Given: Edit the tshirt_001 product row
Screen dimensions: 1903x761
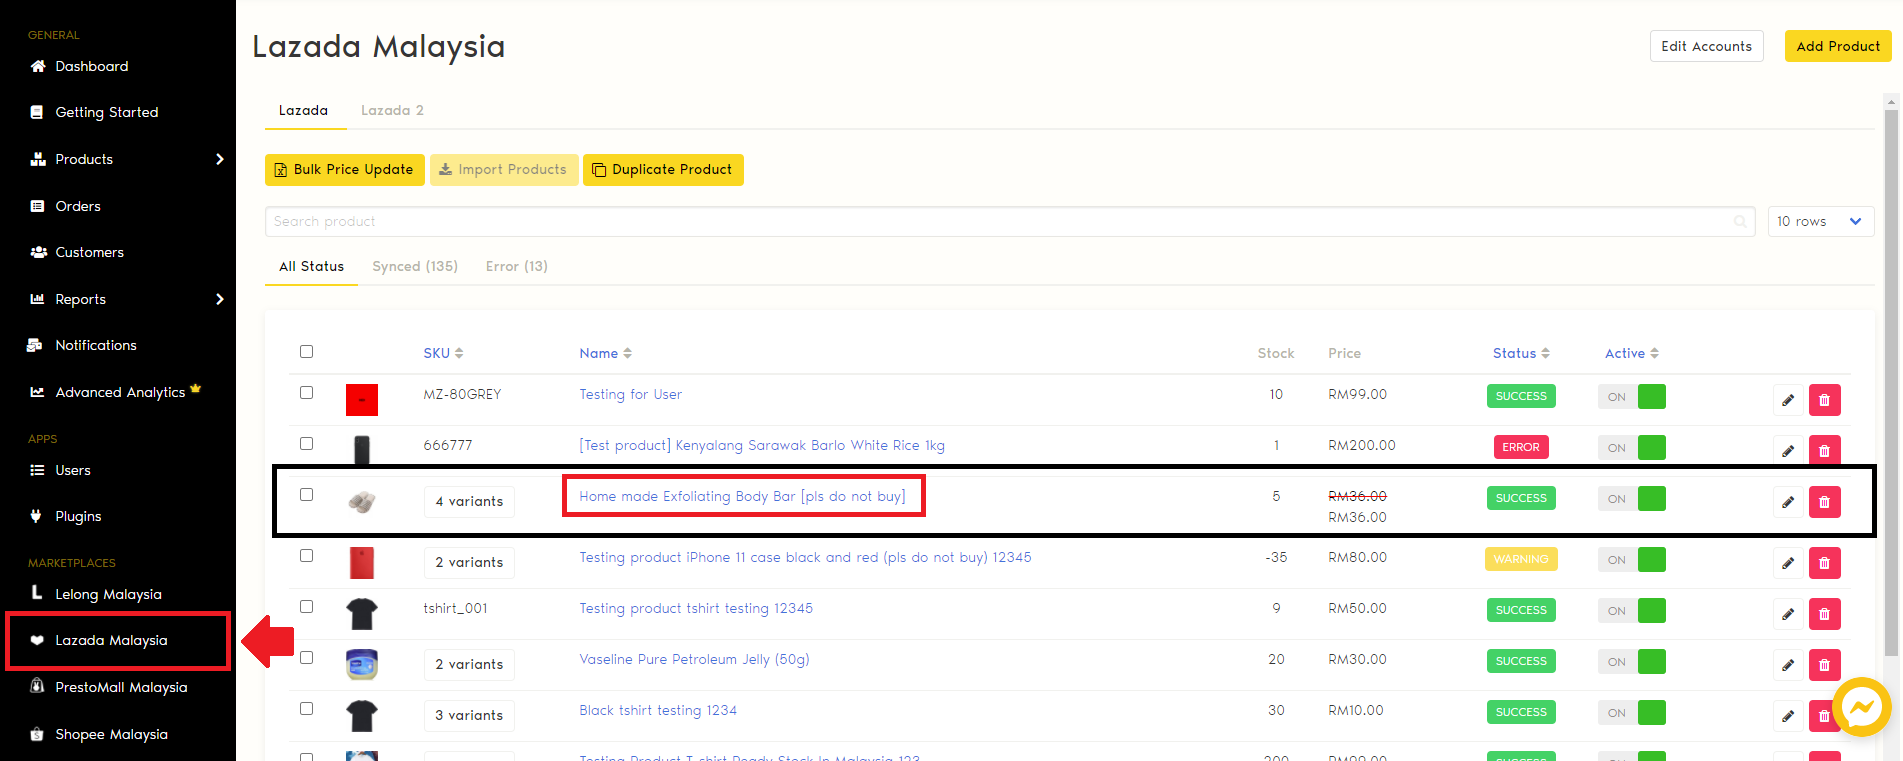Looking at the screenshot, I should 1788,614.
